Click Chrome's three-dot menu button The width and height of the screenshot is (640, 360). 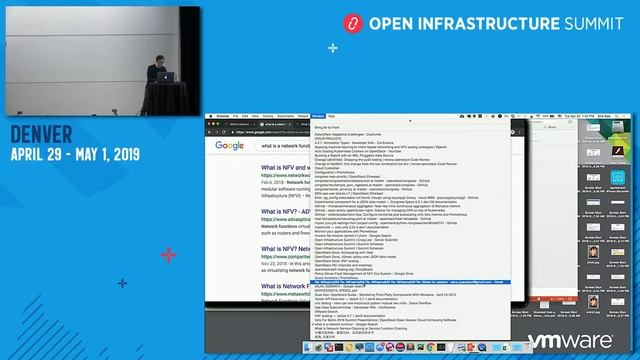(519, 132)
